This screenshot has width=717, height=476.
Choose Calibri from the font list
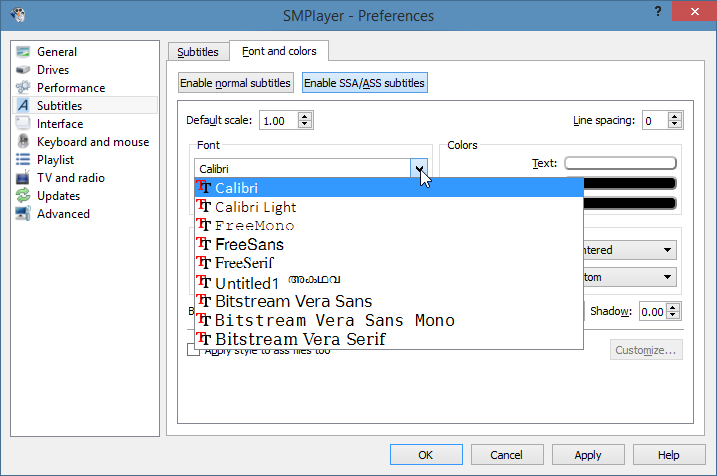tap(389, 187)
